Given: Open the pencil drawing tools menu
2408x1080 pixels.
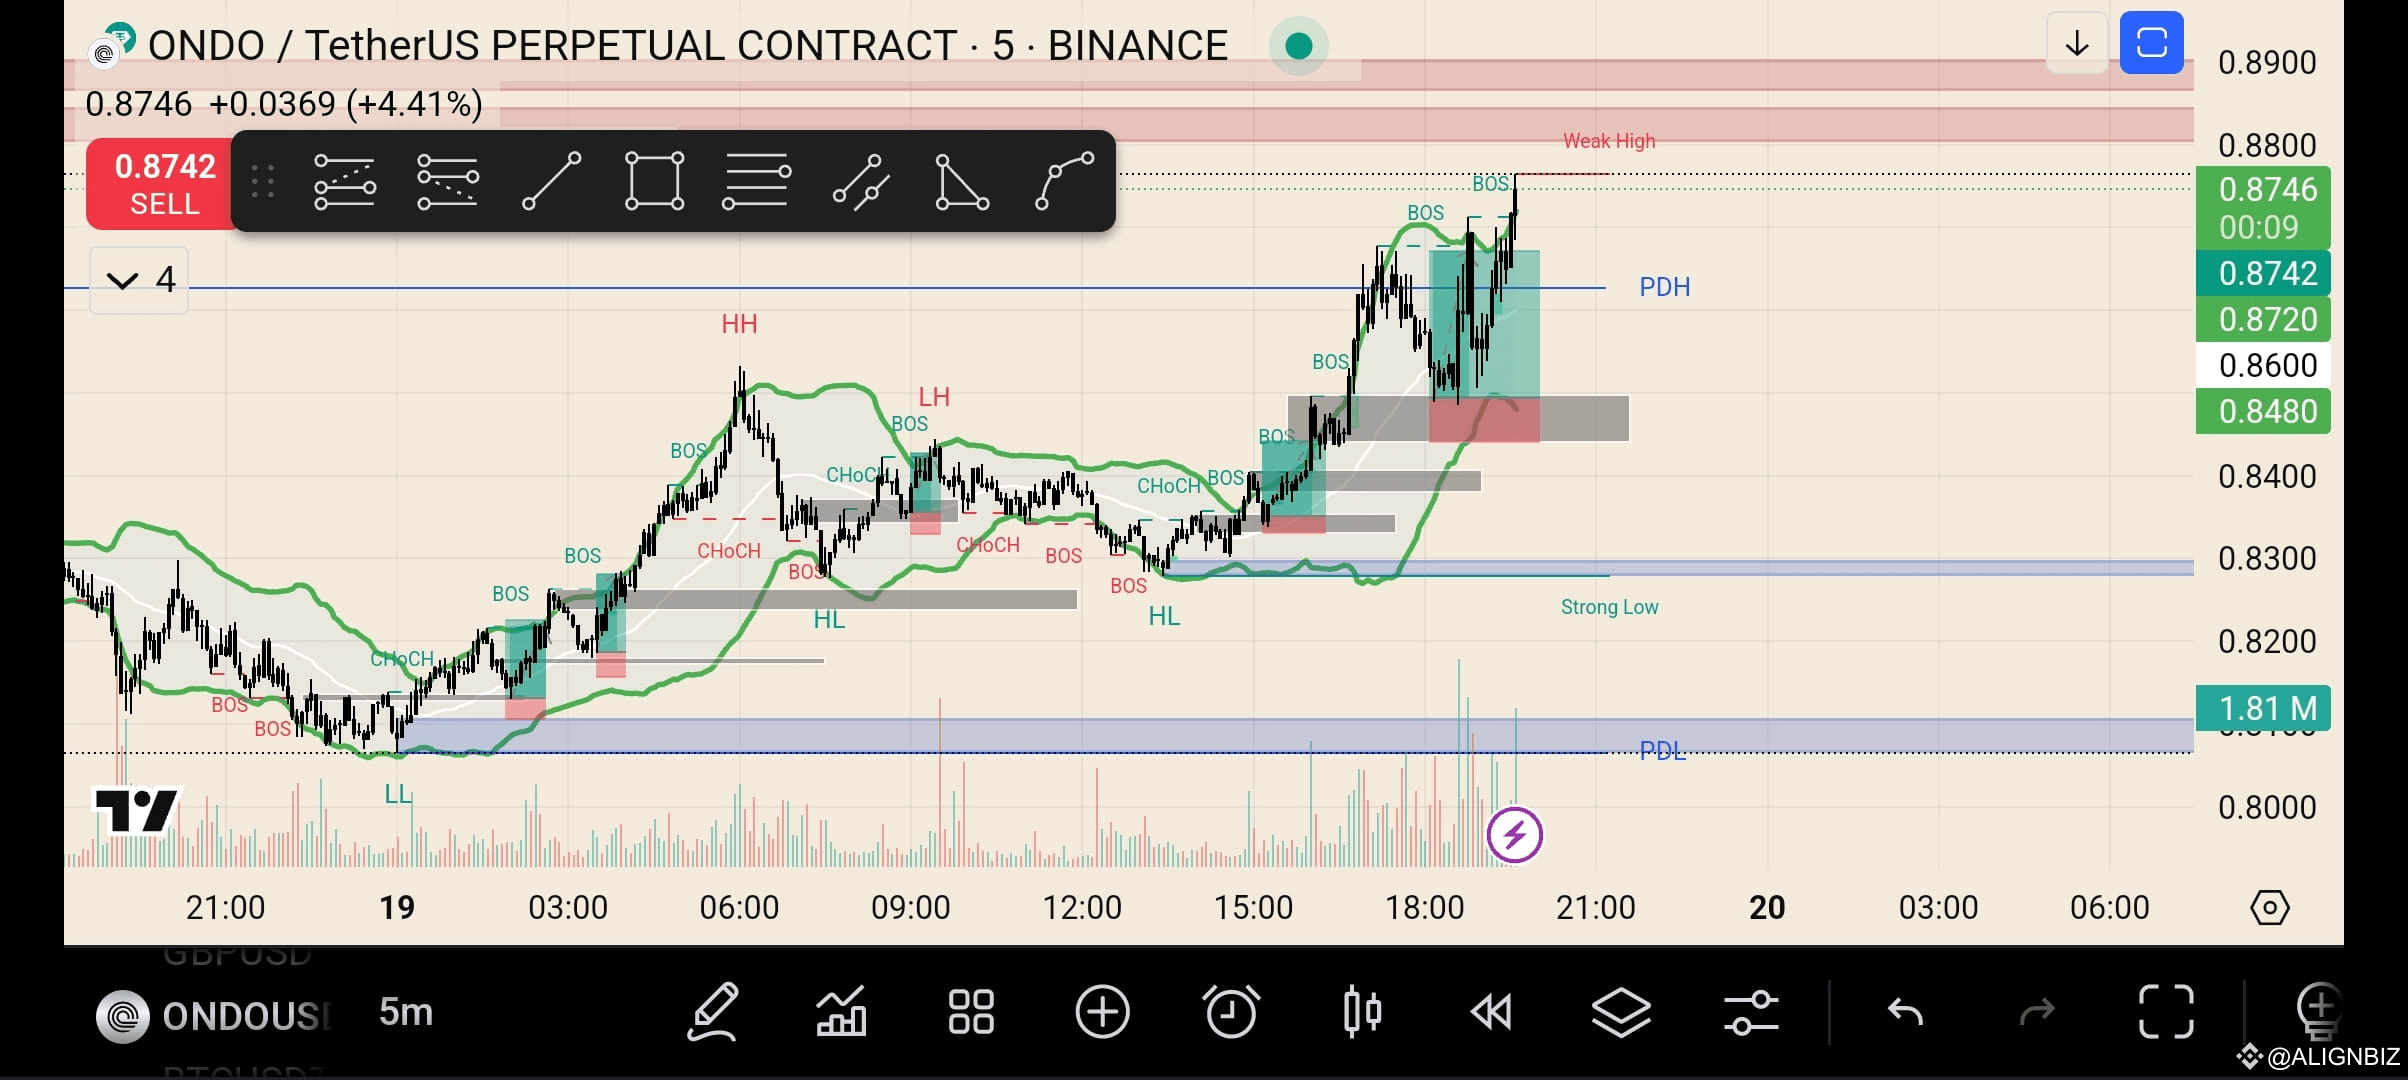Looking at the screenshot, I should (x=713, y=1012).
